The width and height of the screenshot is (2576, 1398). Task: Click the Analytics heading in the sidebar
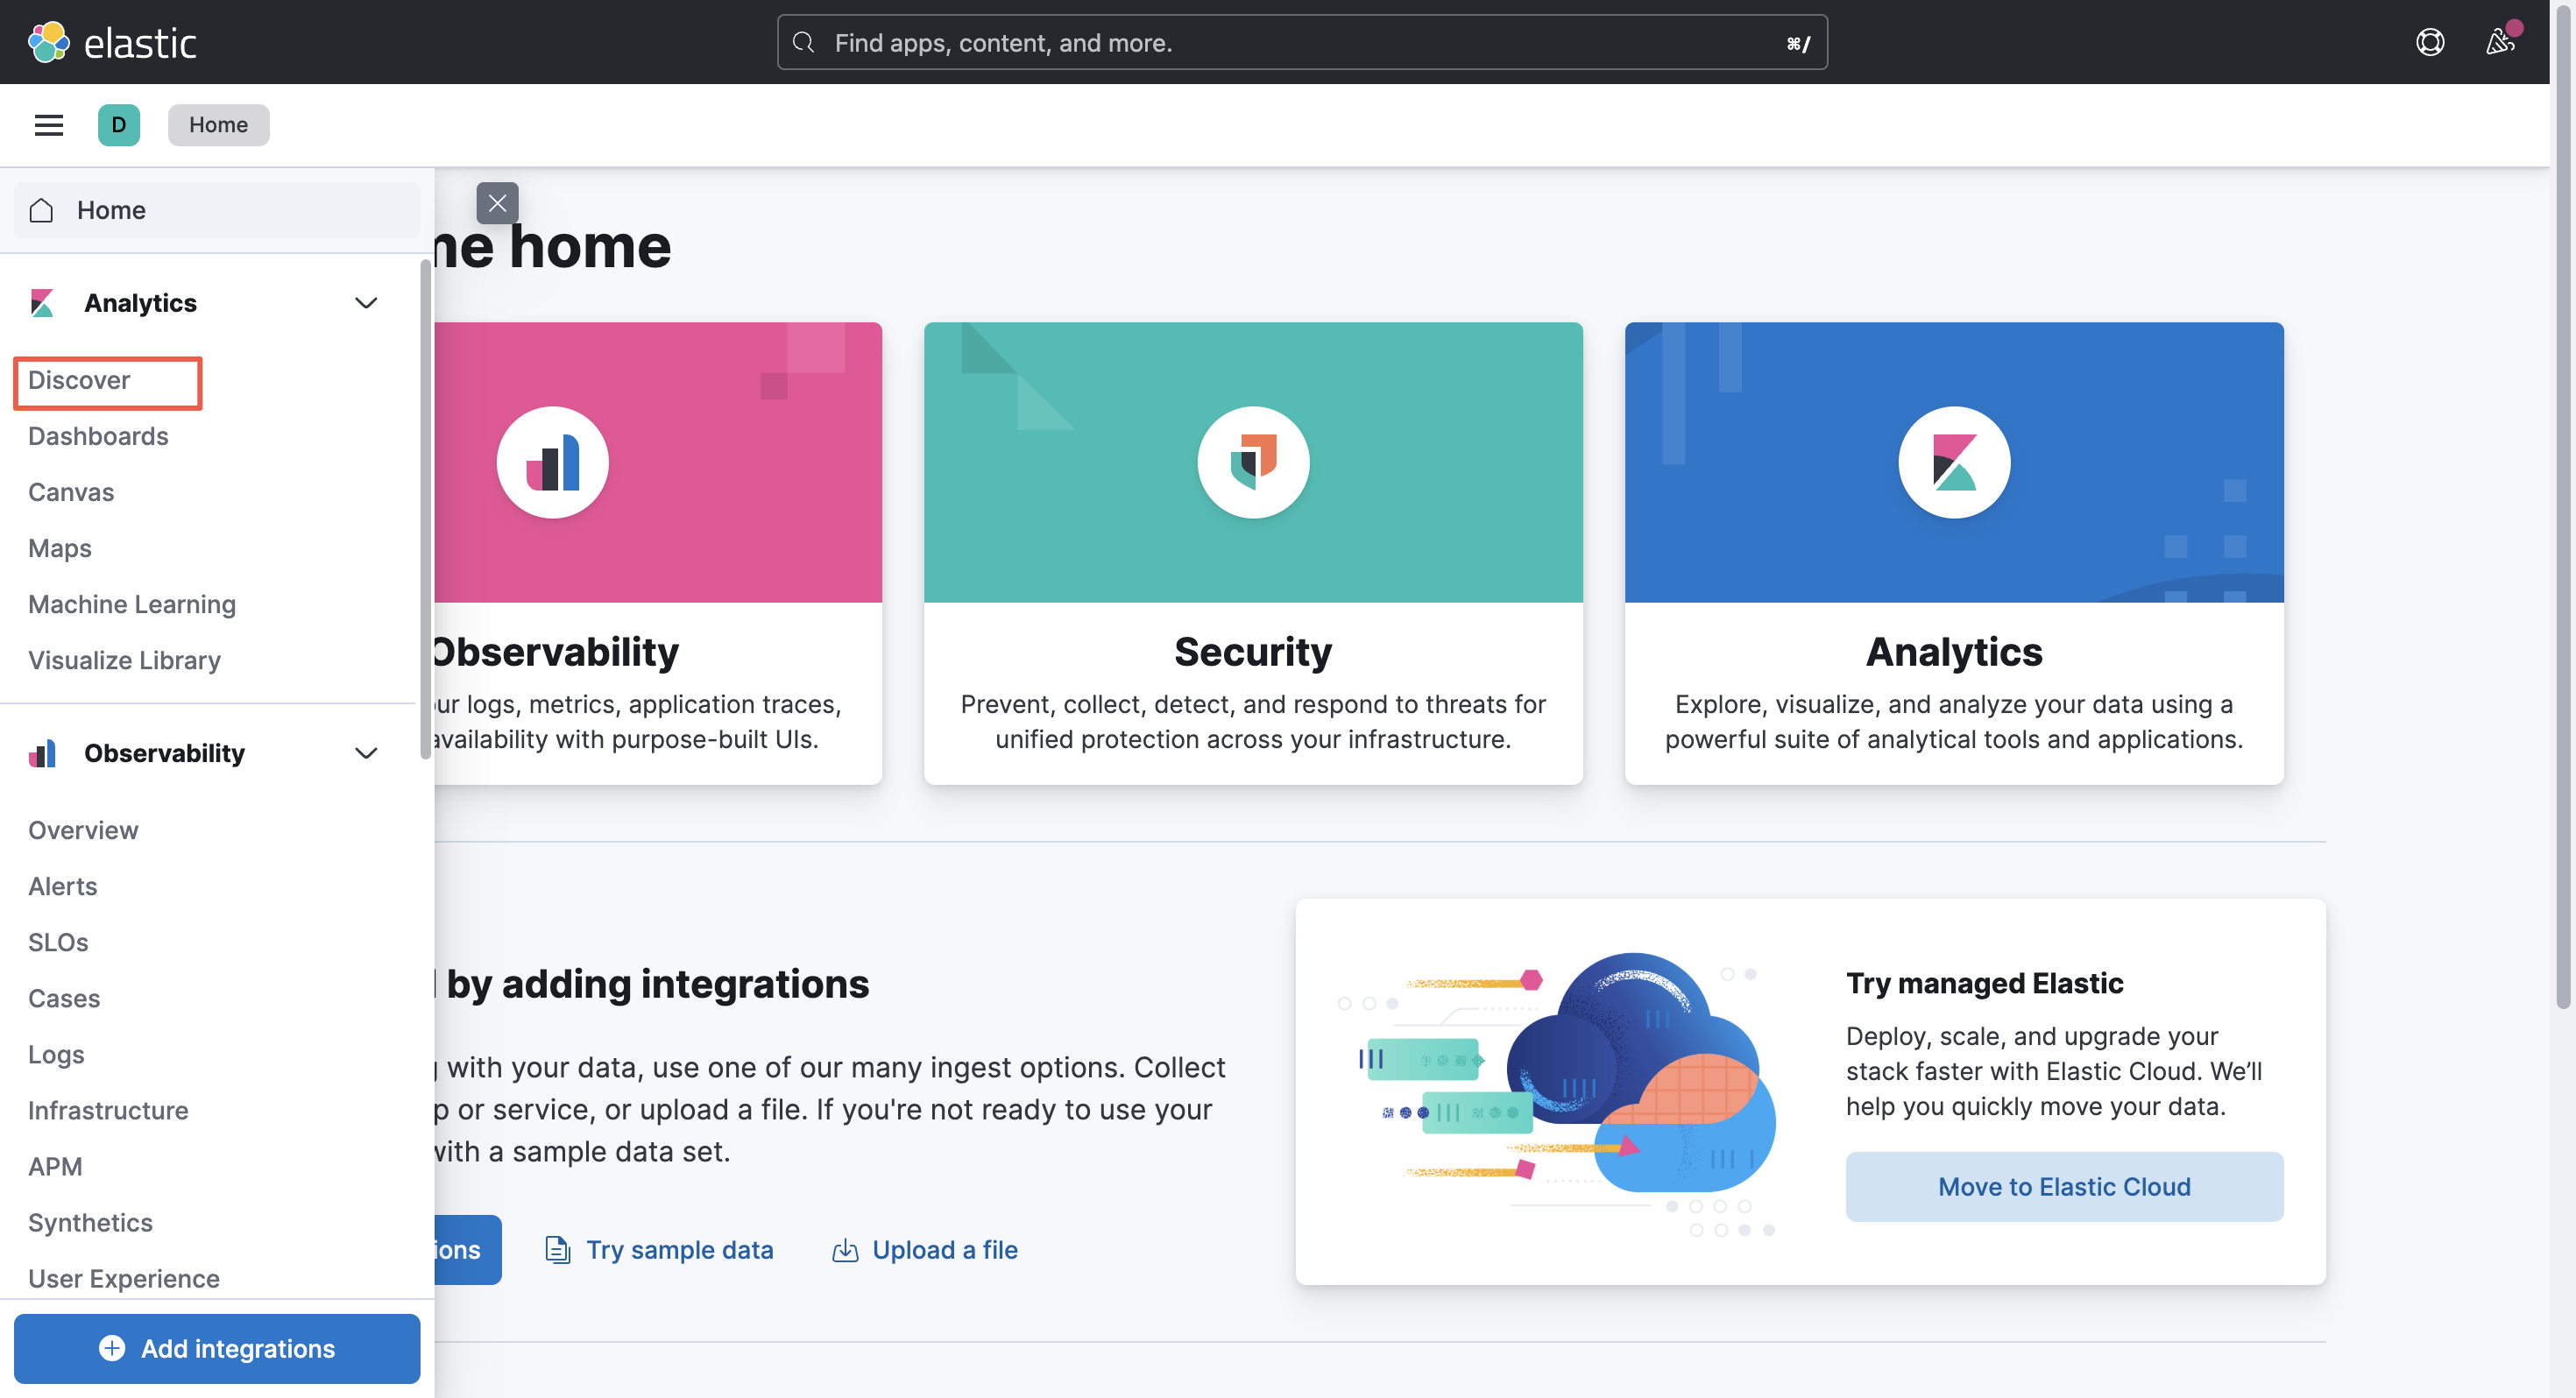[x=140, y=303]
